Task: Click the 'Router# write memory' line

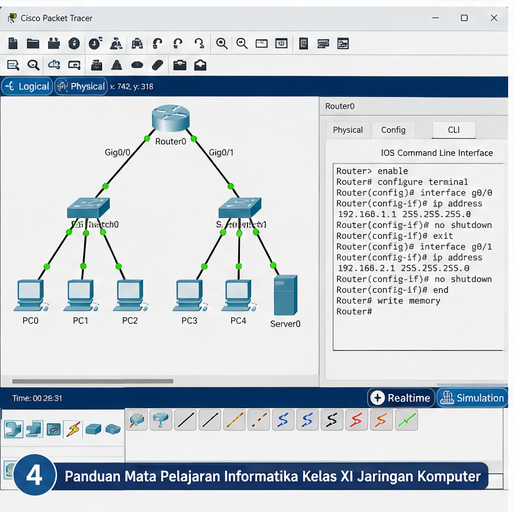Action: click(x=388, y=301)
